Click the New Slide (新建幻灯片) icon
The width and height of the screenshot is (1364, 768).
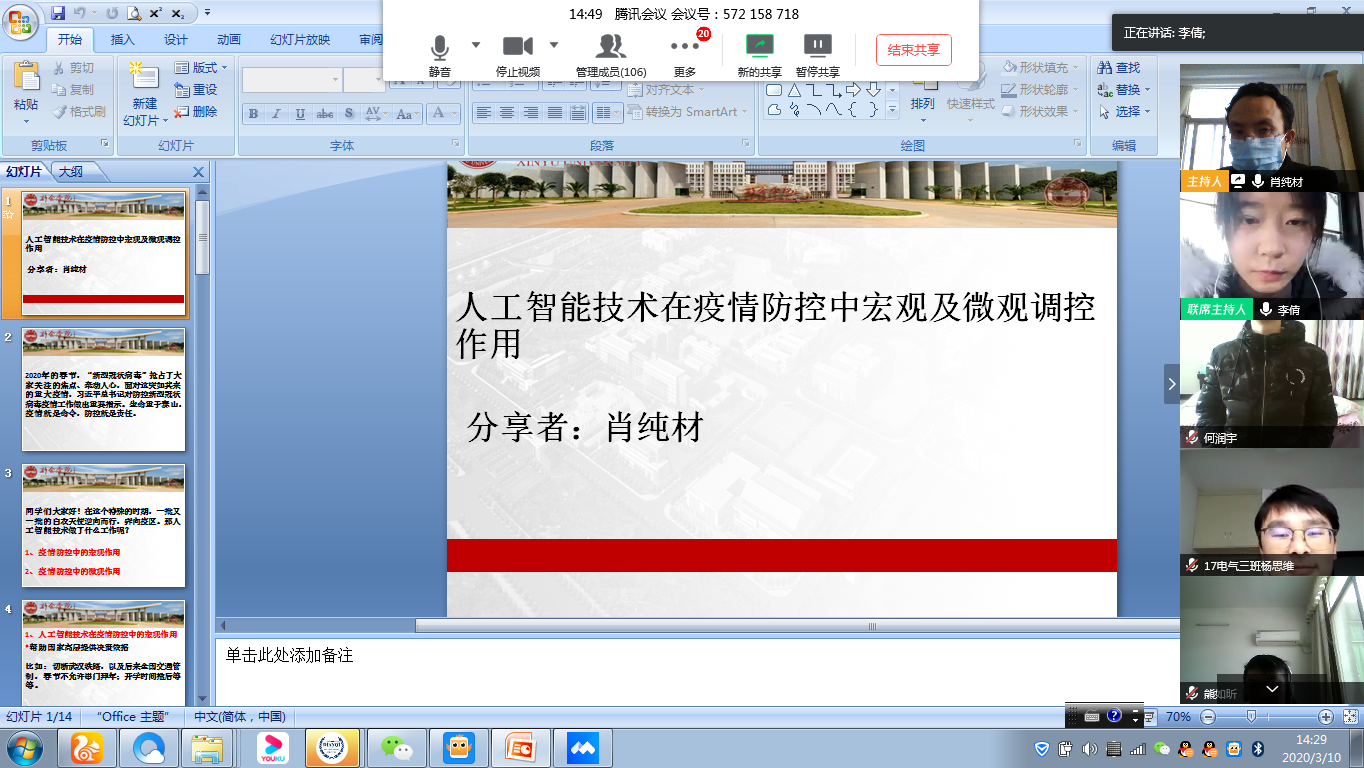pos(144,78)
